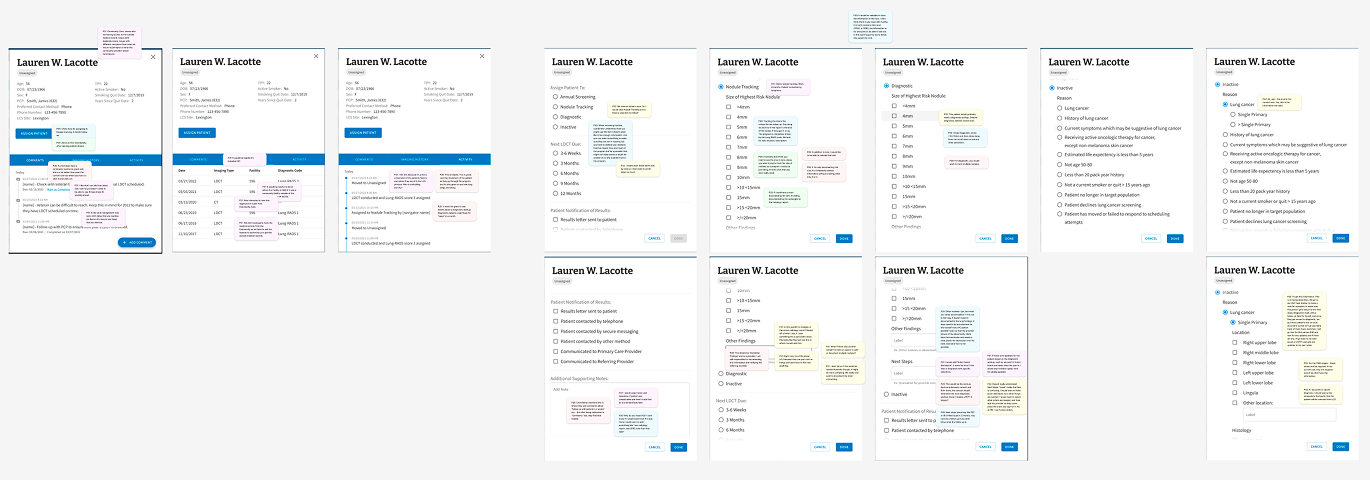Click Assign Patient on the activity timeline card
This screenshot has width=1370, height=480.
click(363, 132)
